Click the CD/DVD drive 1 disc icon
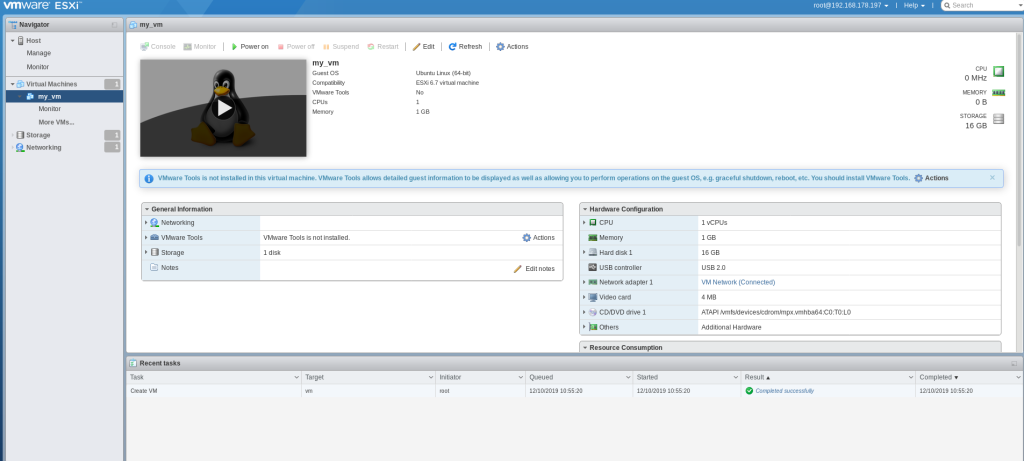The image size is (1024, 461). [x=593, y=313]
